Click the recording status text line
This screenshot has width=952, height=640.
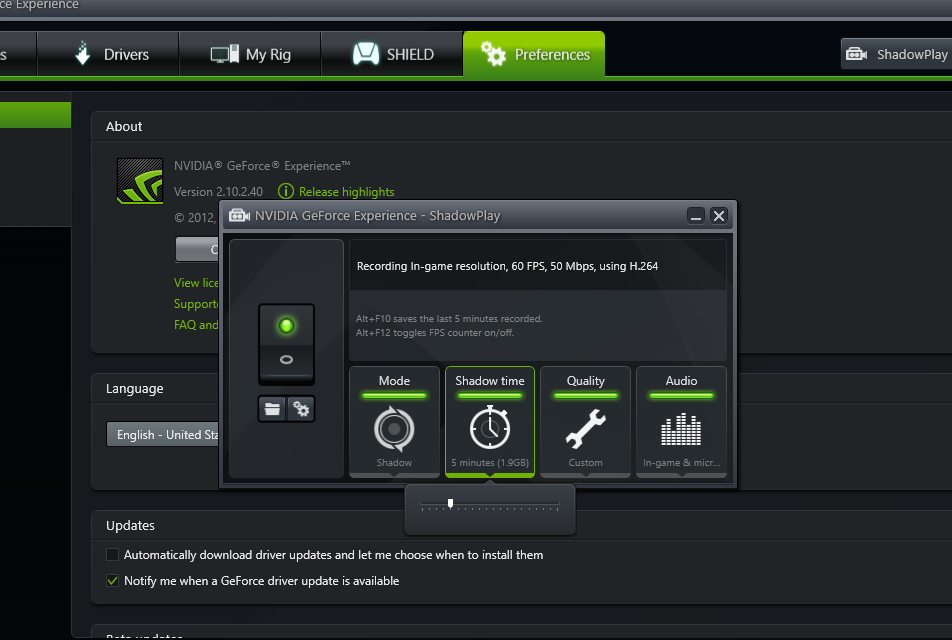pos(508,266)
